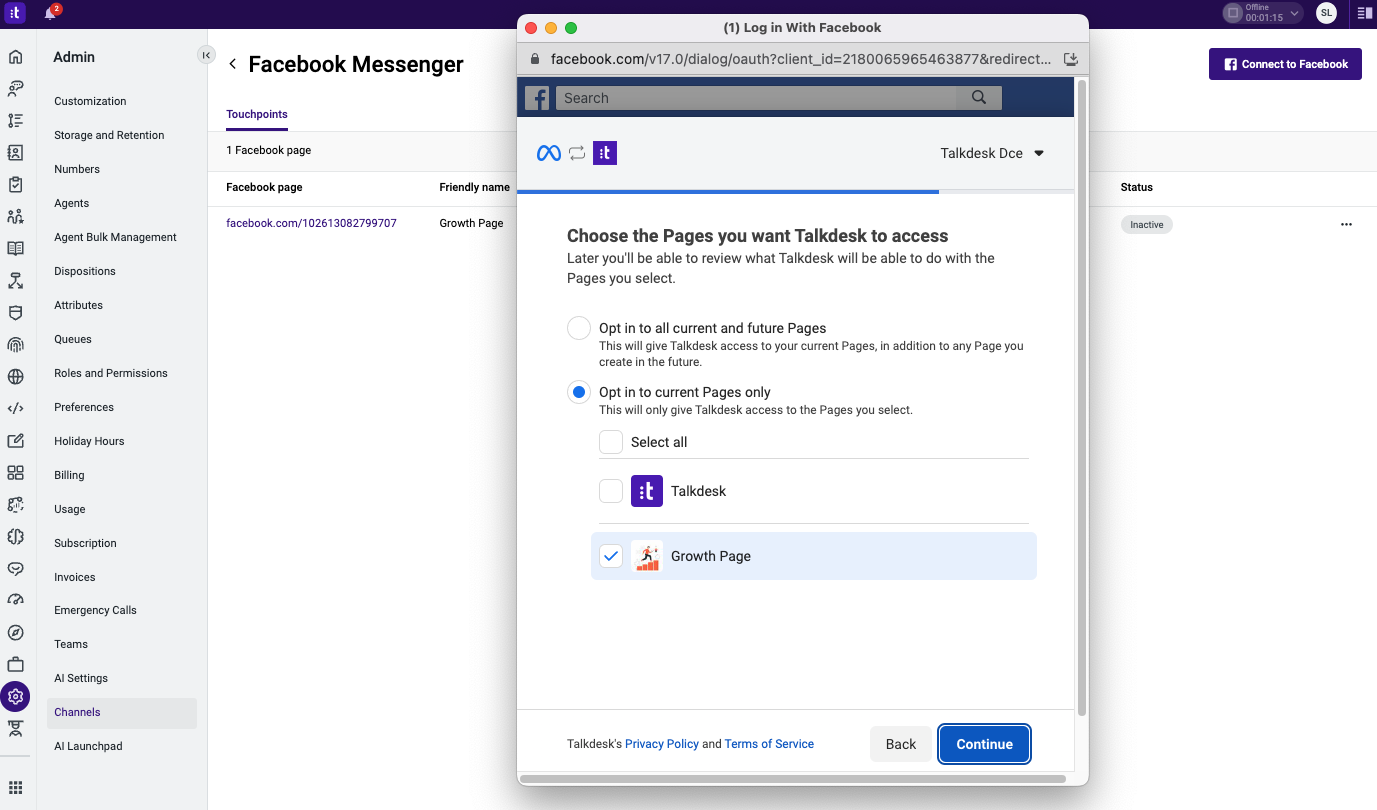The image size is (1377, 810).
Task: Switch to the Touchpoints tab
Action: point(257,114)
